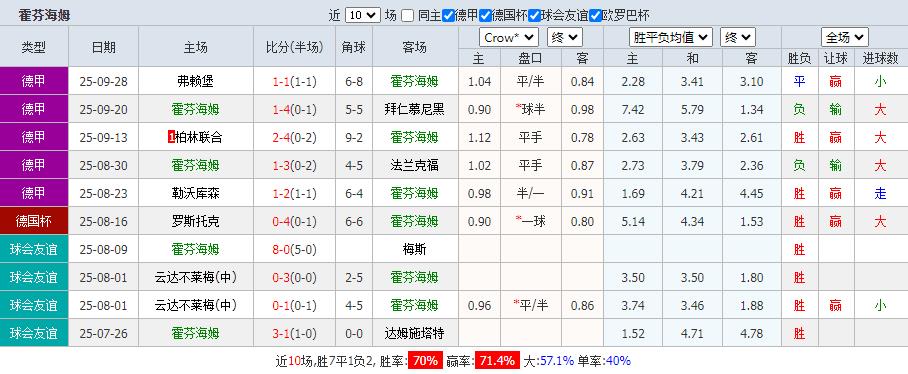Click the red card badge beside 柏林联合
Image resolution: width=908 pixels, height=374 pixels.
click(x=171, y=137)
